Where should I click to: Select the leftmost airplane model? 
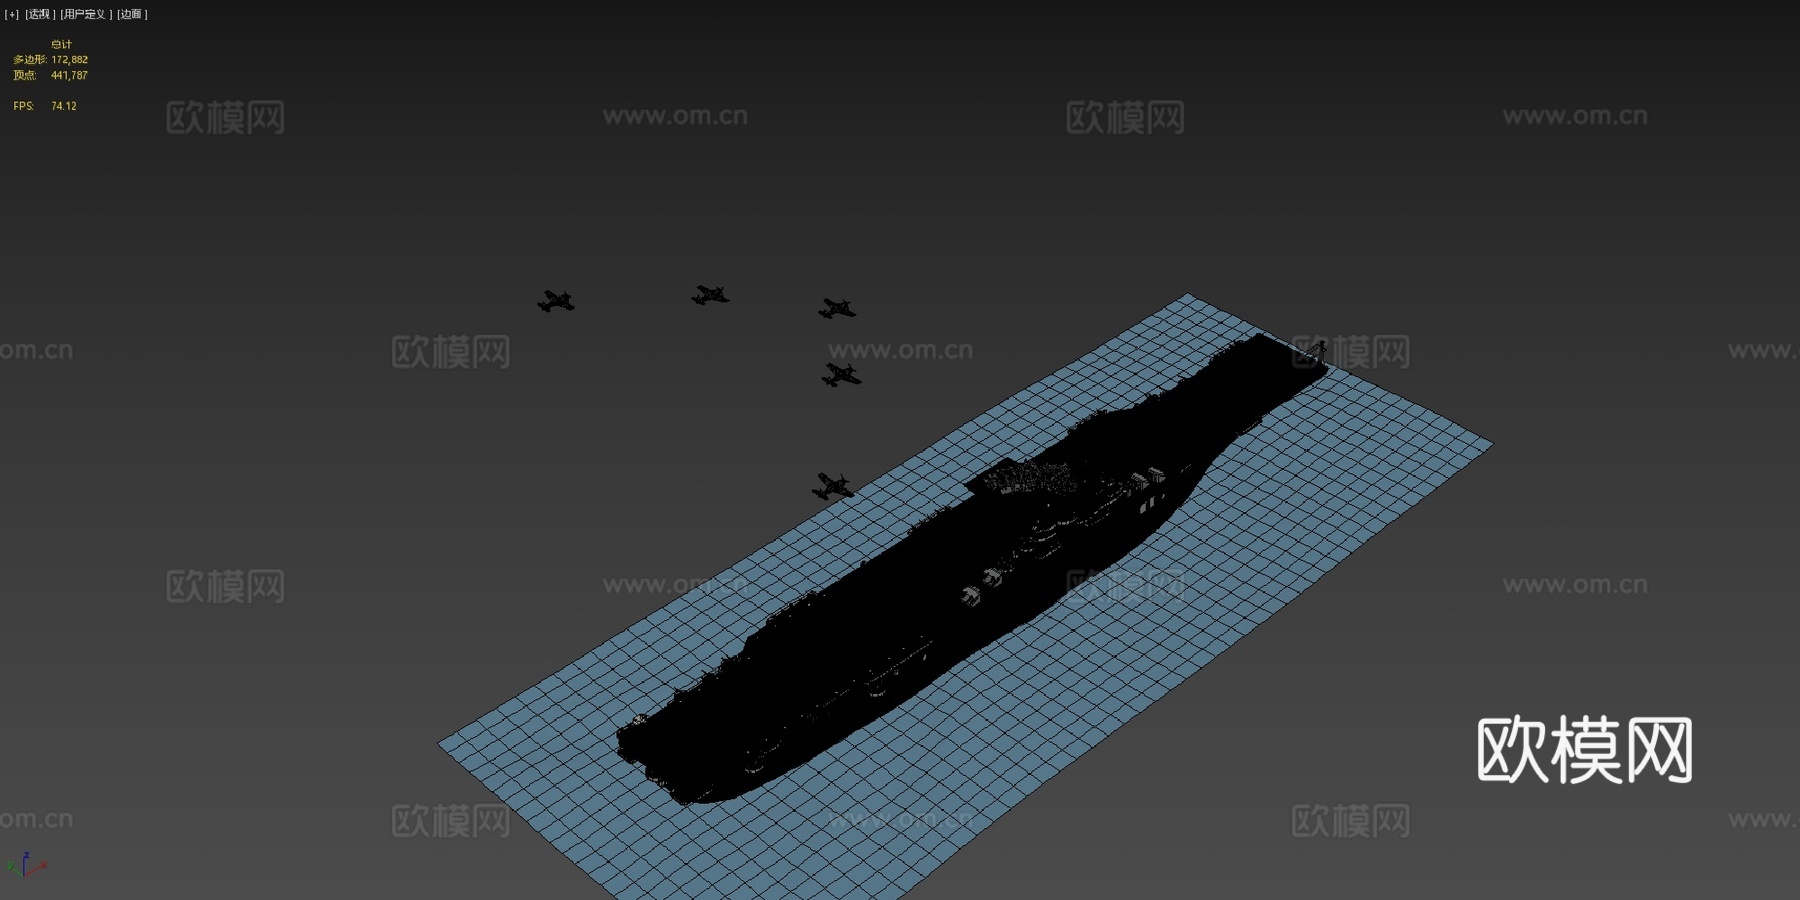pyautogui.click(x=556, y=301)
